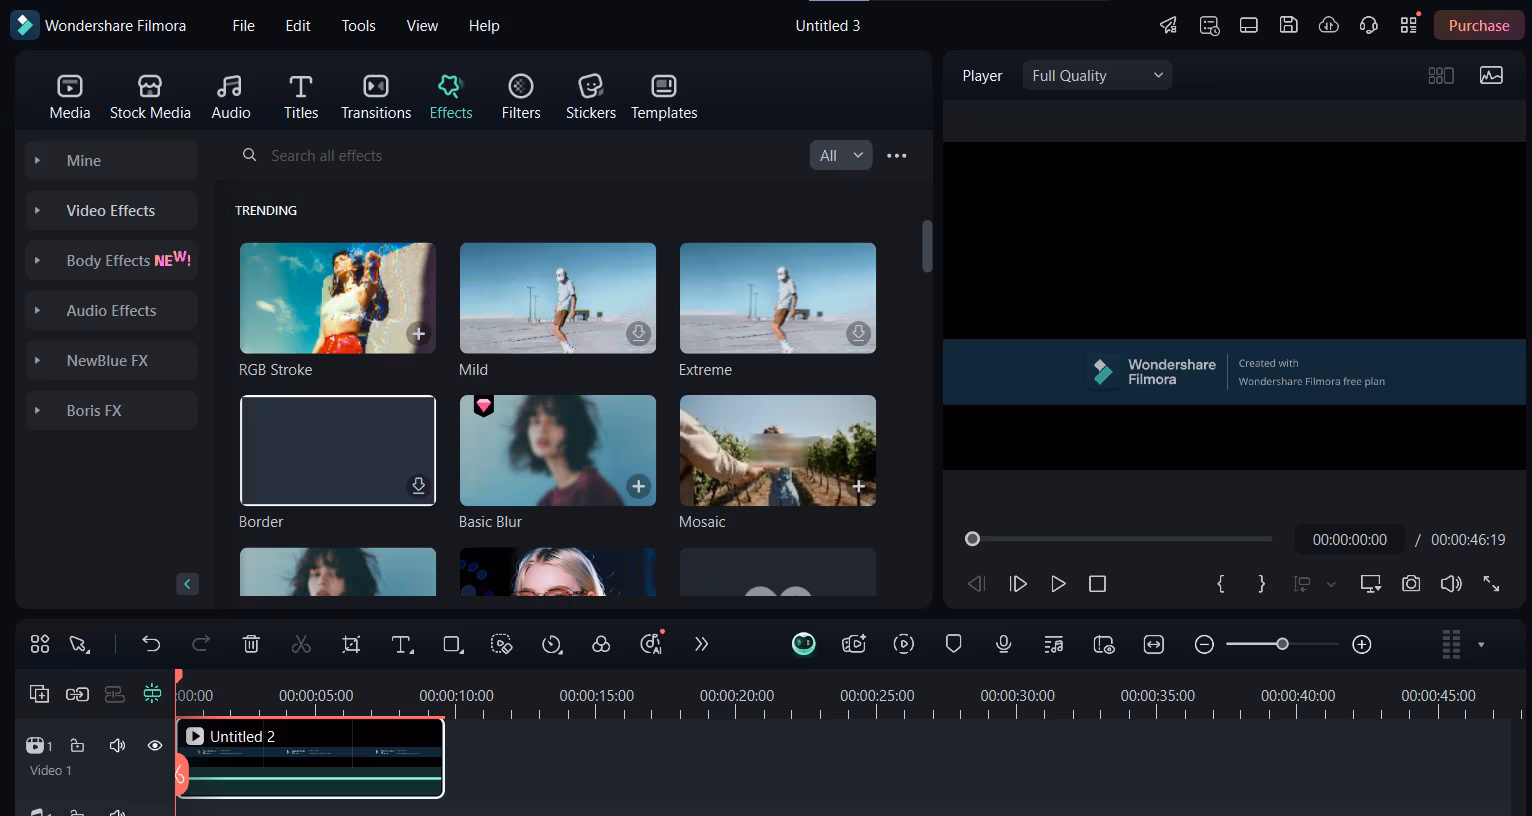
Task: Click the Delete trash icon in timeline toolbar
Action: [251, 645]
